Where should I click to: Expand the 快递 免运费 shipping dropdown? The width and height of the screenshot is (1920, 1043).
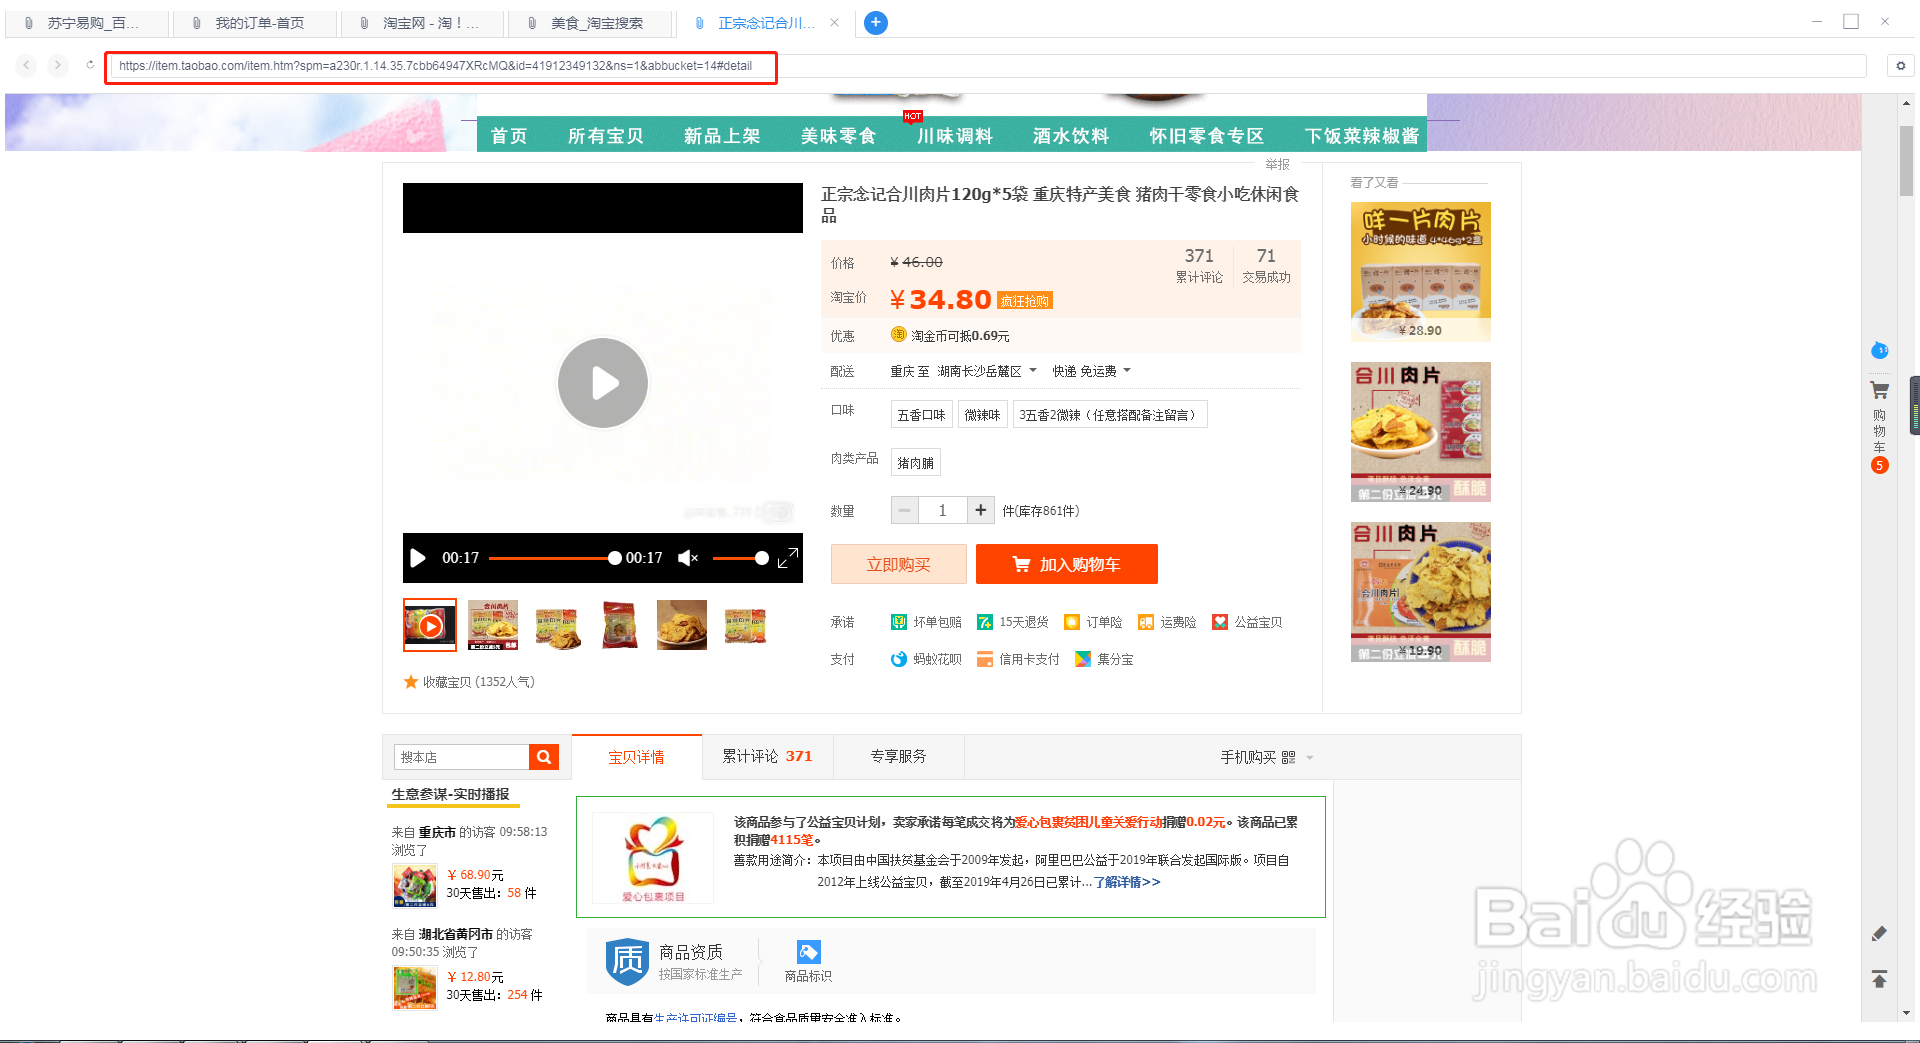1091,371
